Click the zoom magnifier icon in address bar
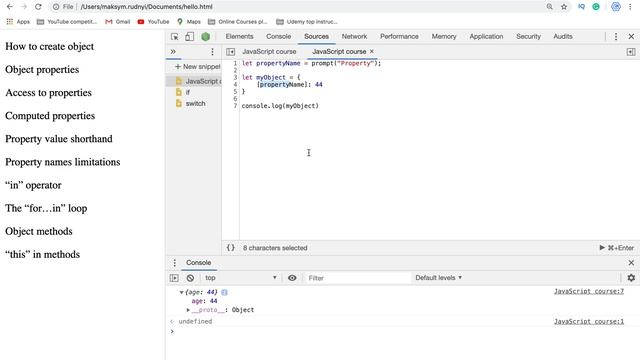Viewport: 640px width, 360px height. (549, 7)
